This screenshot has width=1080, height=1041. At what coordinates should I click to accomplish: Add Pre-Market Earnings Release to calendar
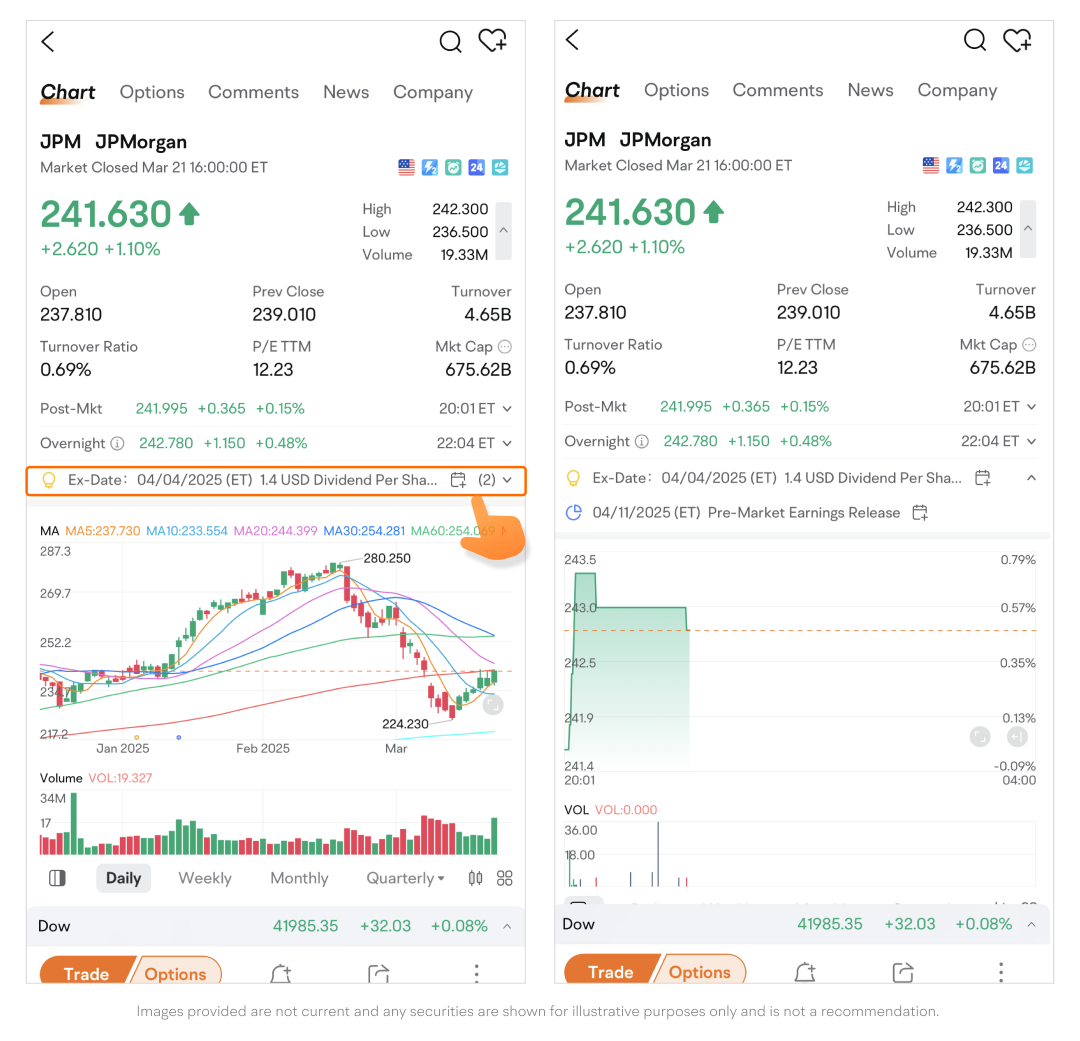920,513
